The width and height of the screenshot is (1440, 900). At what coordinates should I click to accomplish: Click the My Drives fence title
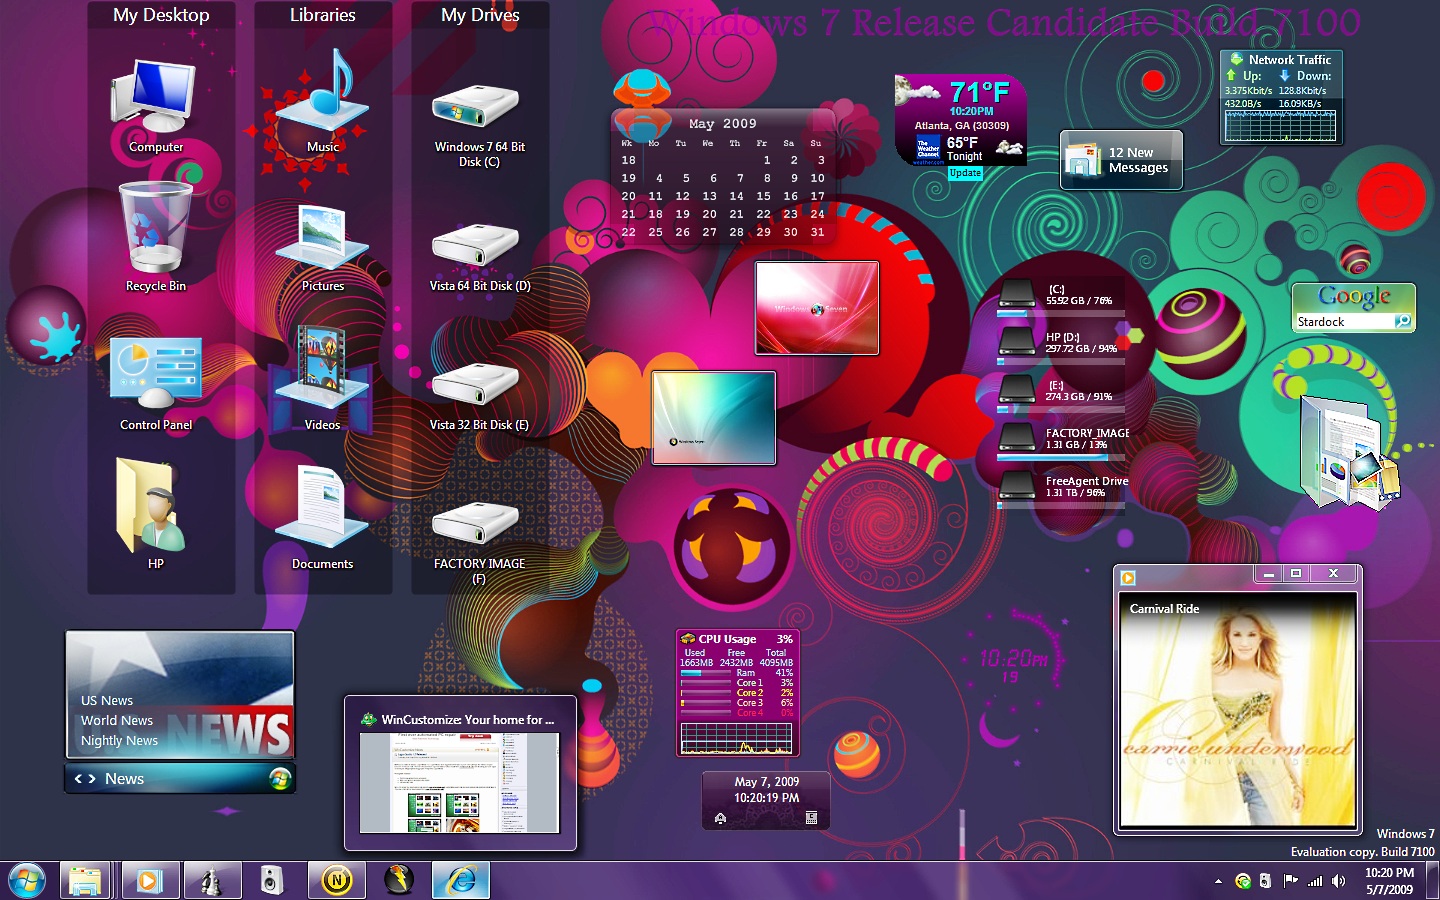click(x=480, y=15)
